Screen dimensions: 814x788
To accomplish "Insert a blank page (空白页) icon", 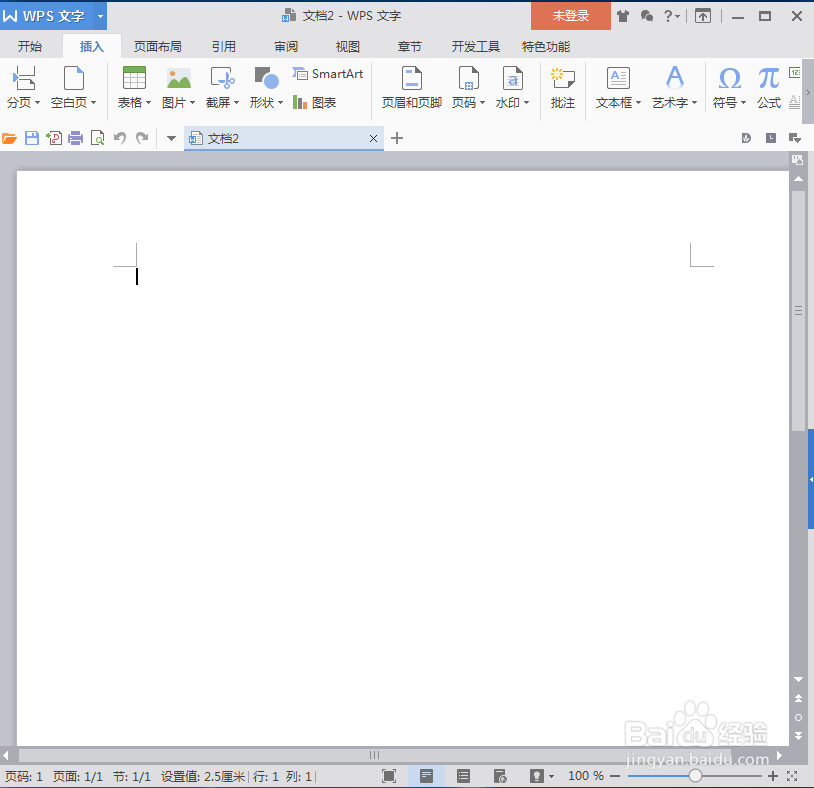I will [x=73, y=78].
